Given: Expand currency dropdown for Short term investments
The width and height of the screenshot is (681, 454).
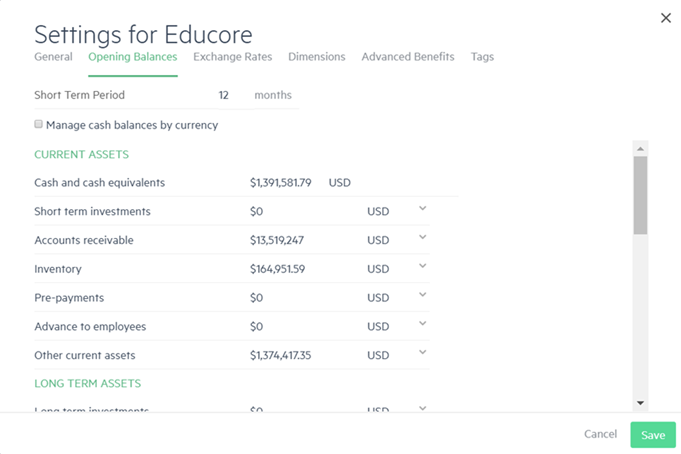Looking at the screenshot, I should (x=422, y=209).
